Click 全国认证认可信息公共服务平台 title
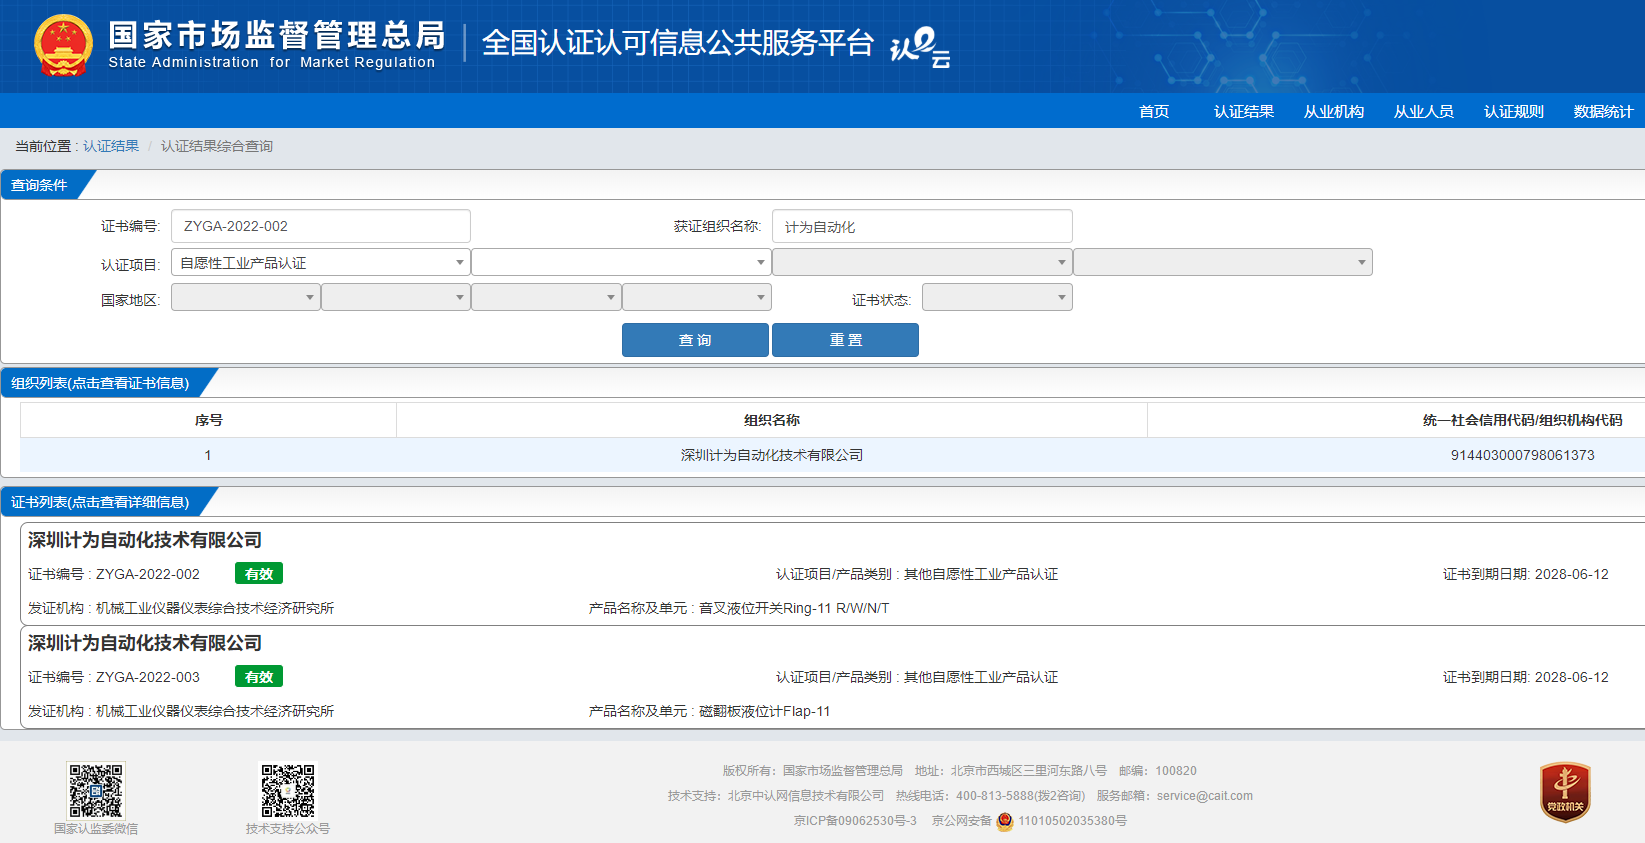1645x843 pixels. coord(677,43)
